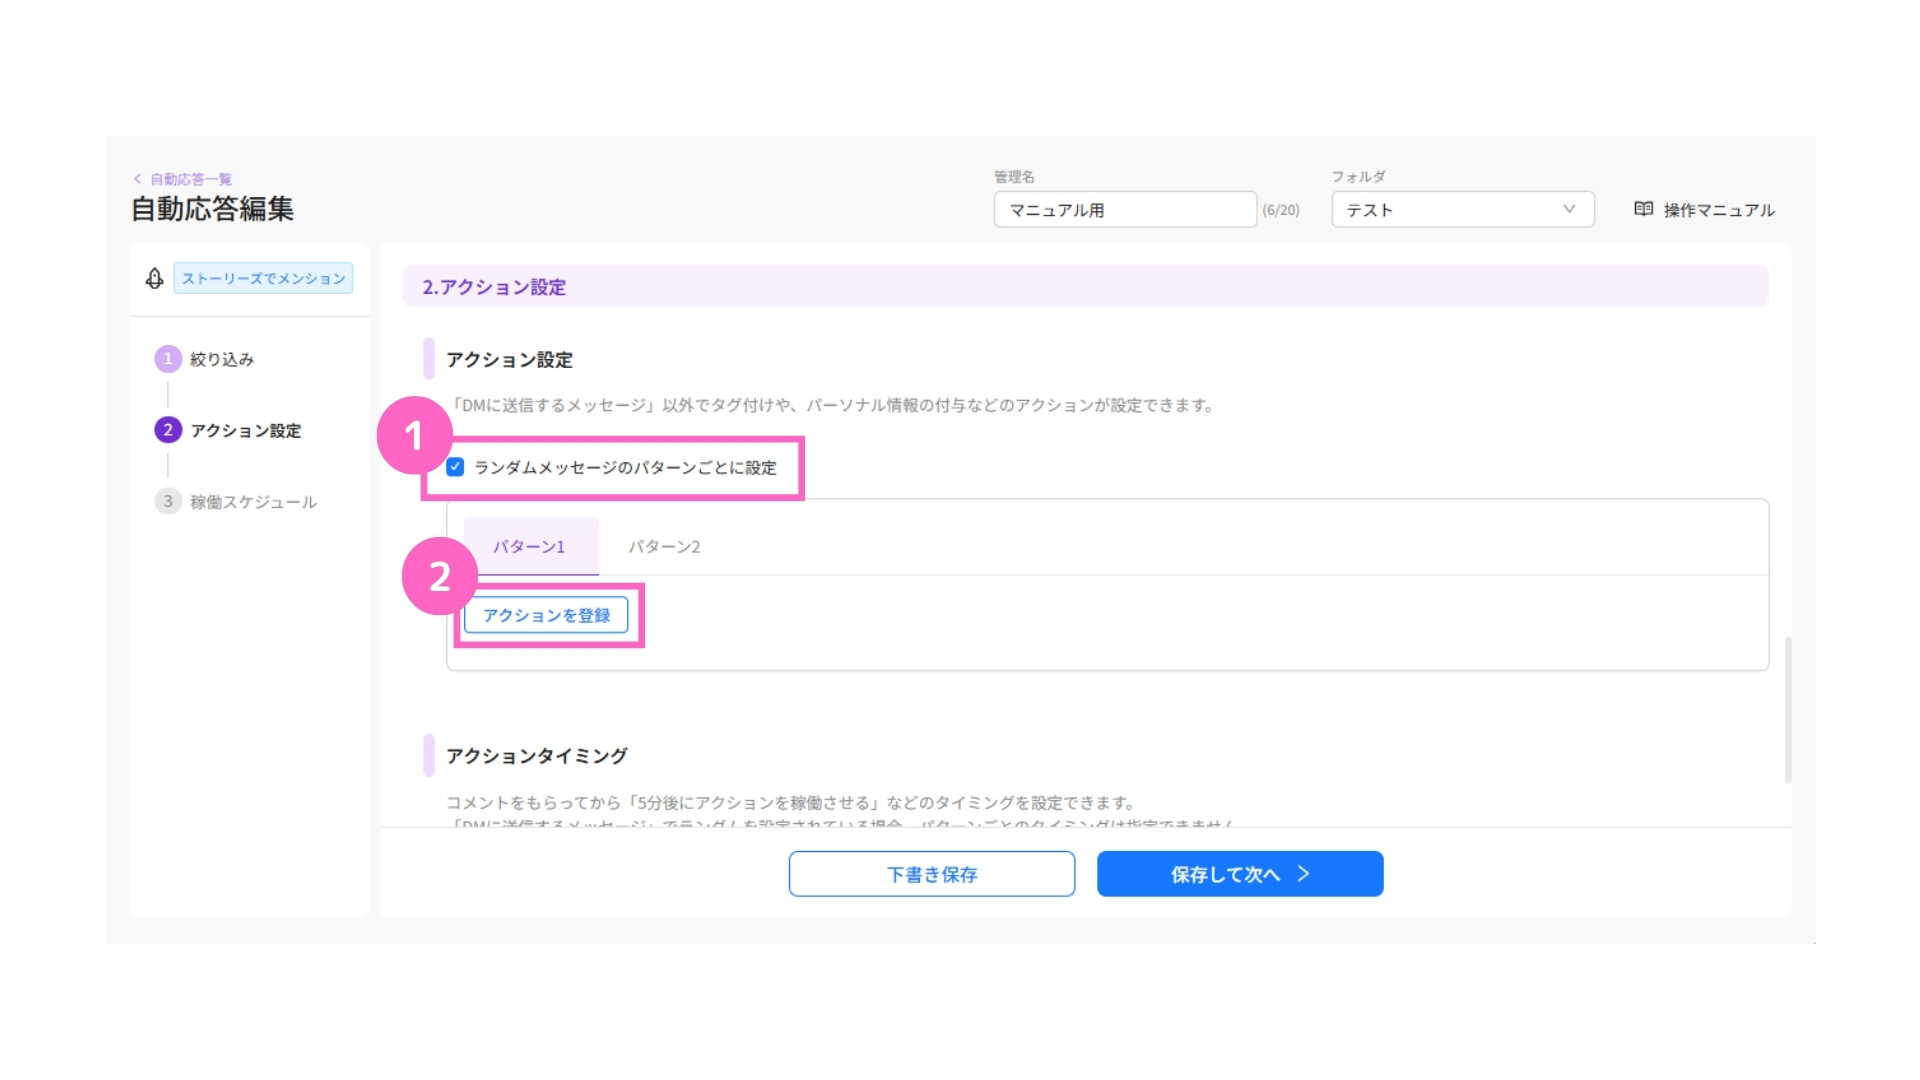Click the vertical scrollbar on the right
This screenshot has width=1920, height=1080.
[1787, 708]
